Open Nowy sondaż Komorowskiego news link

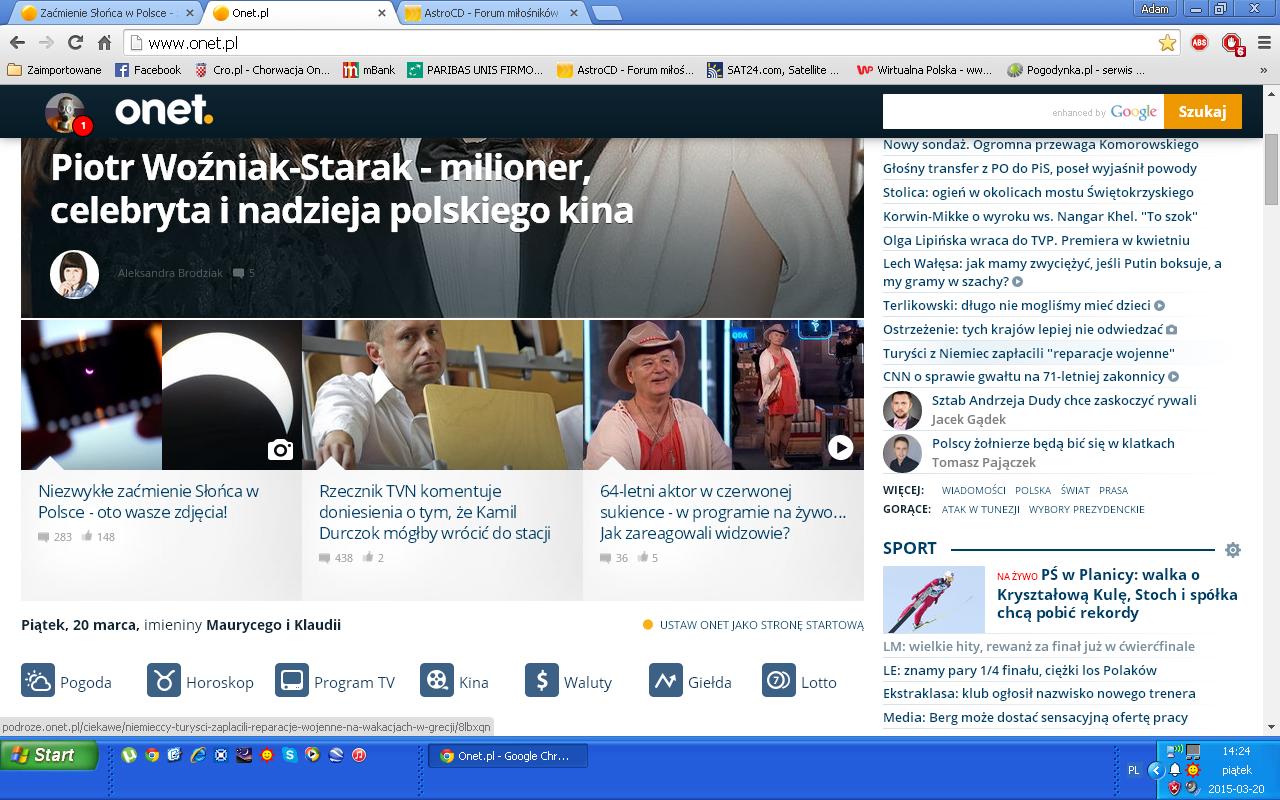click(x=1041, y=144)
